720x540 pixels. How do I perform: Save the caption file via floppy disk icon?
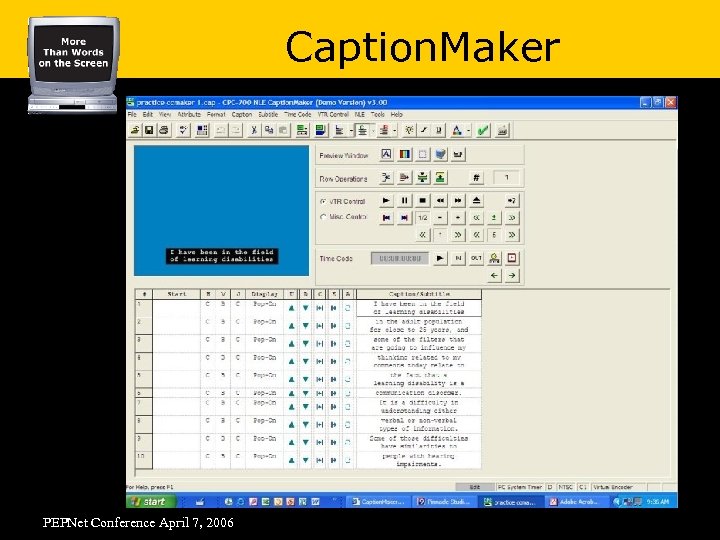149,130
